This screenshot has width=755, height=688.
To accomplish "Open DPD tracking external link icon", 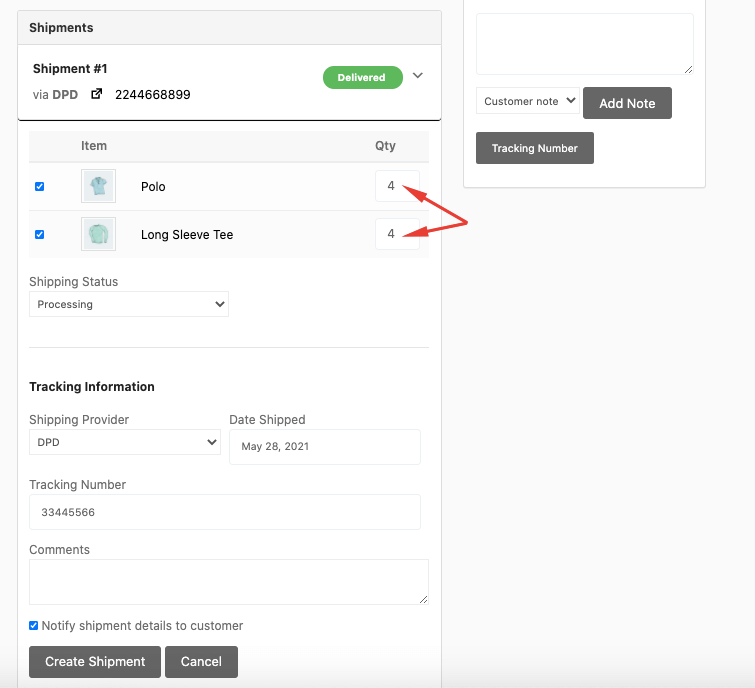I will pyautogui.click(x=97, y=93).
